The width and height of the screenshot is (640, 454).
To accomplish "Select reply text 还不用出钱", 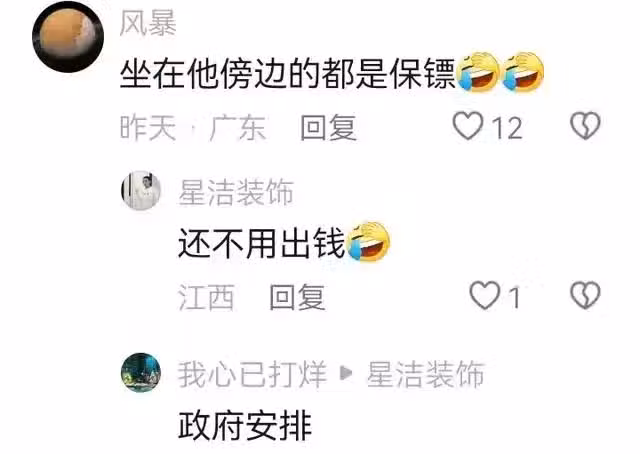I will [x=262, y=243].
